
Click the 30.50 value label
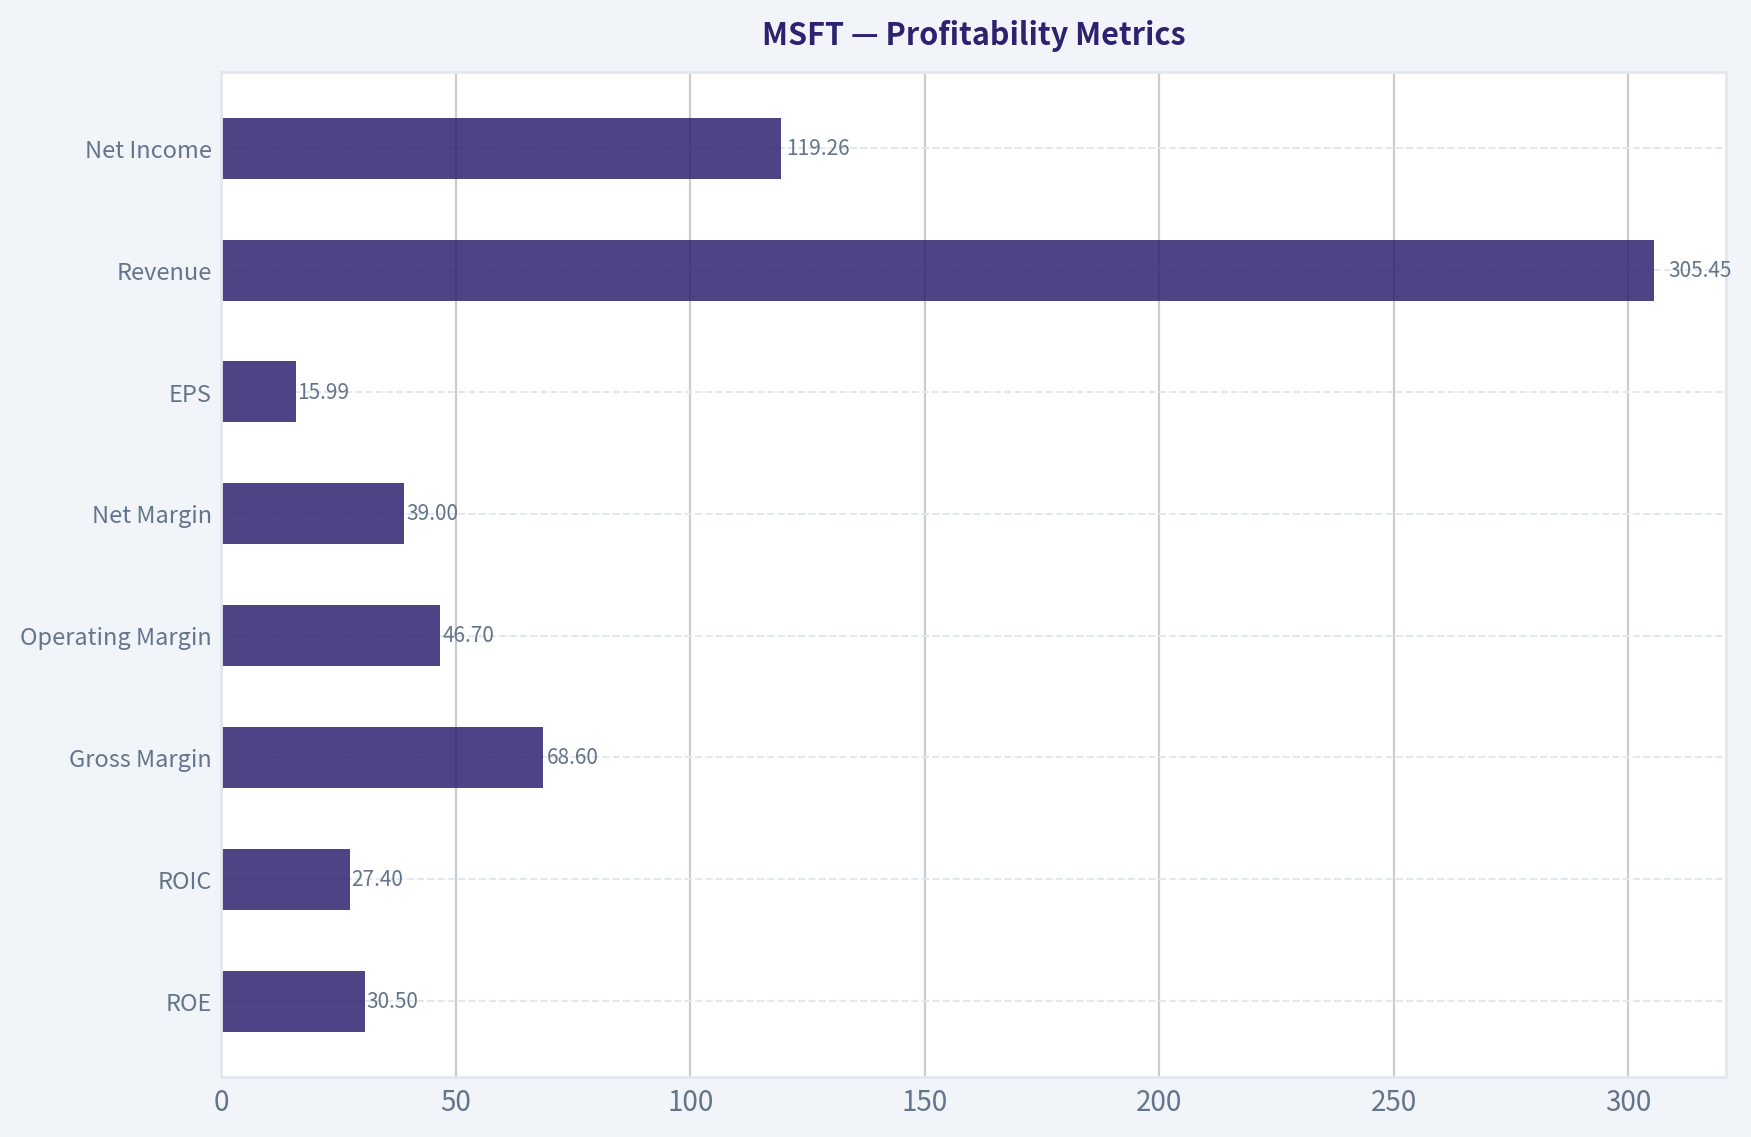point(392,1001)
